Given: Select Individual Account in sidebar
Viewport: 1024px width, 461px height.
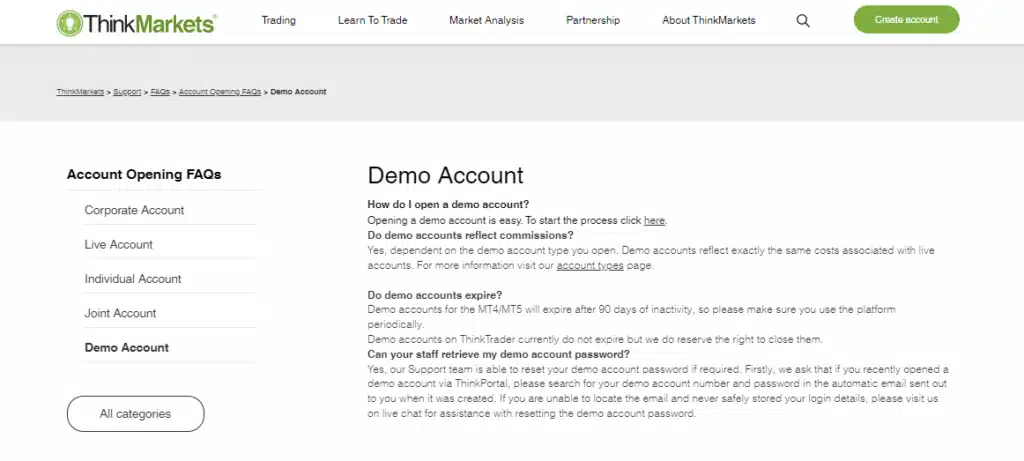Looking at the screenshot, I should click(133, 279).
